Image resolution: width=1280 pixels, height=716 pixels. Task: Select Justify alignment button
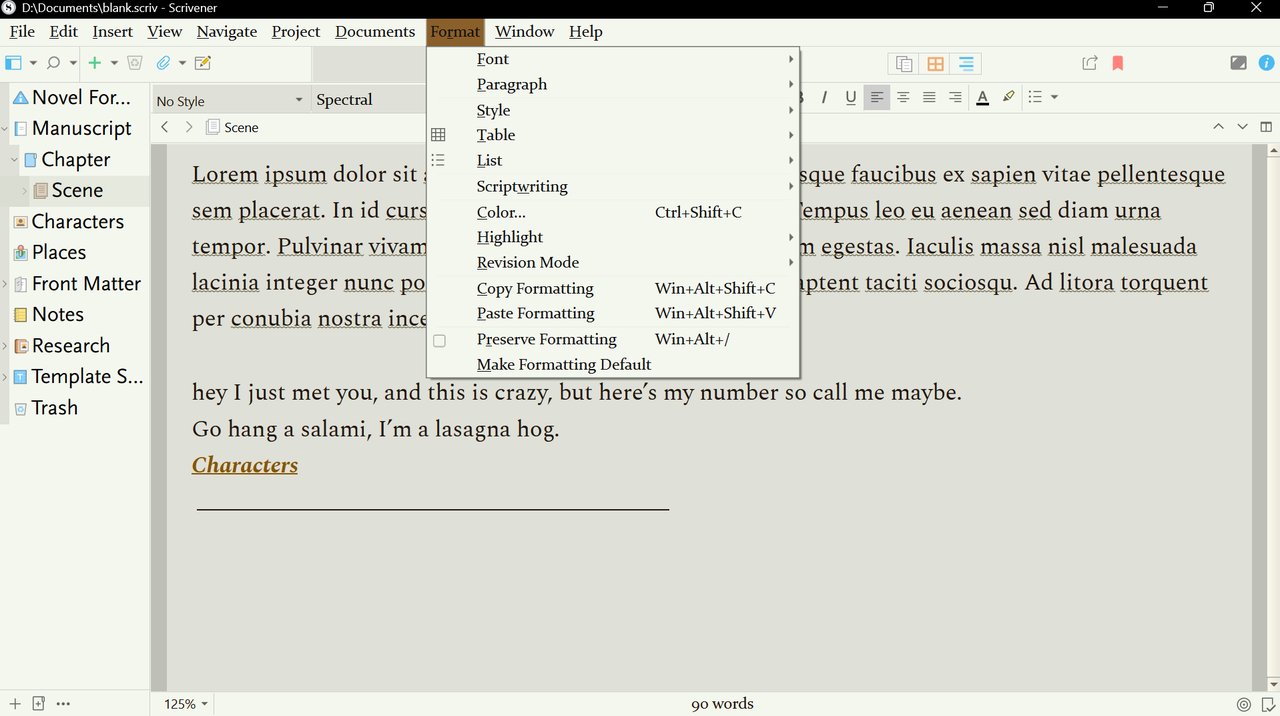click(x=929, y=97)
